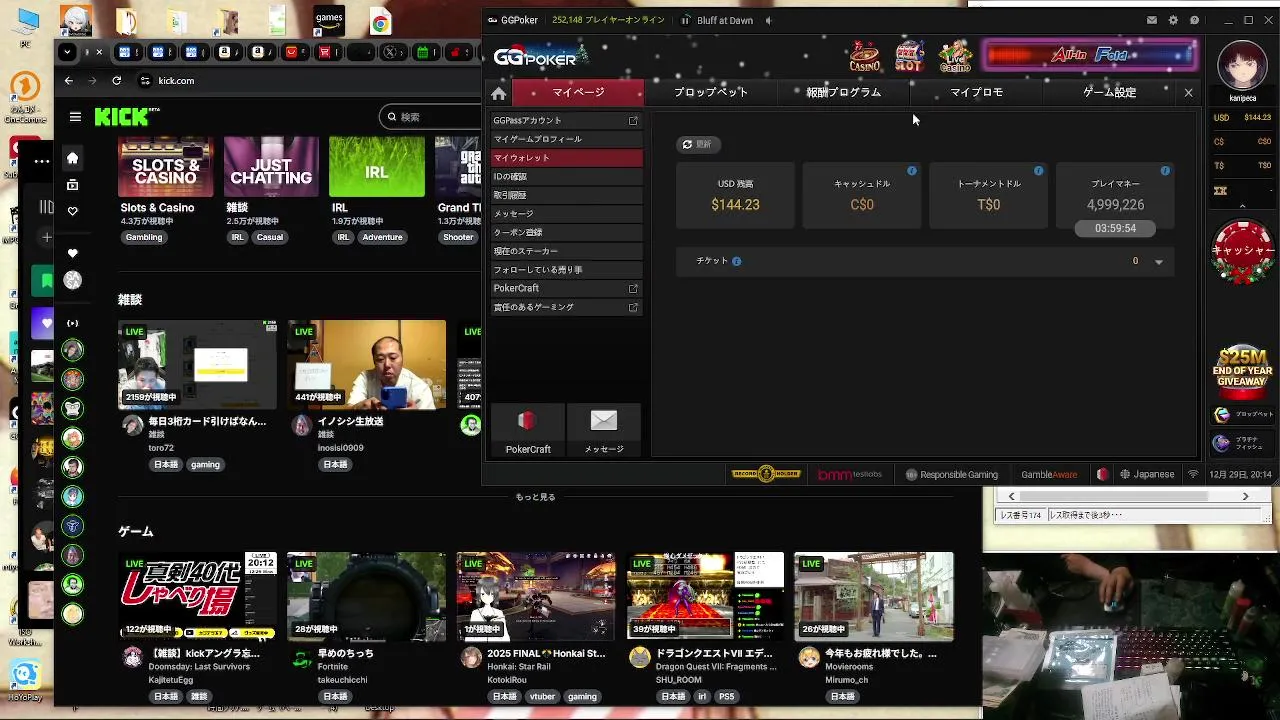Open GGPassアカウント menu item
The image size is (1280, 720).
tap(565, 120)
